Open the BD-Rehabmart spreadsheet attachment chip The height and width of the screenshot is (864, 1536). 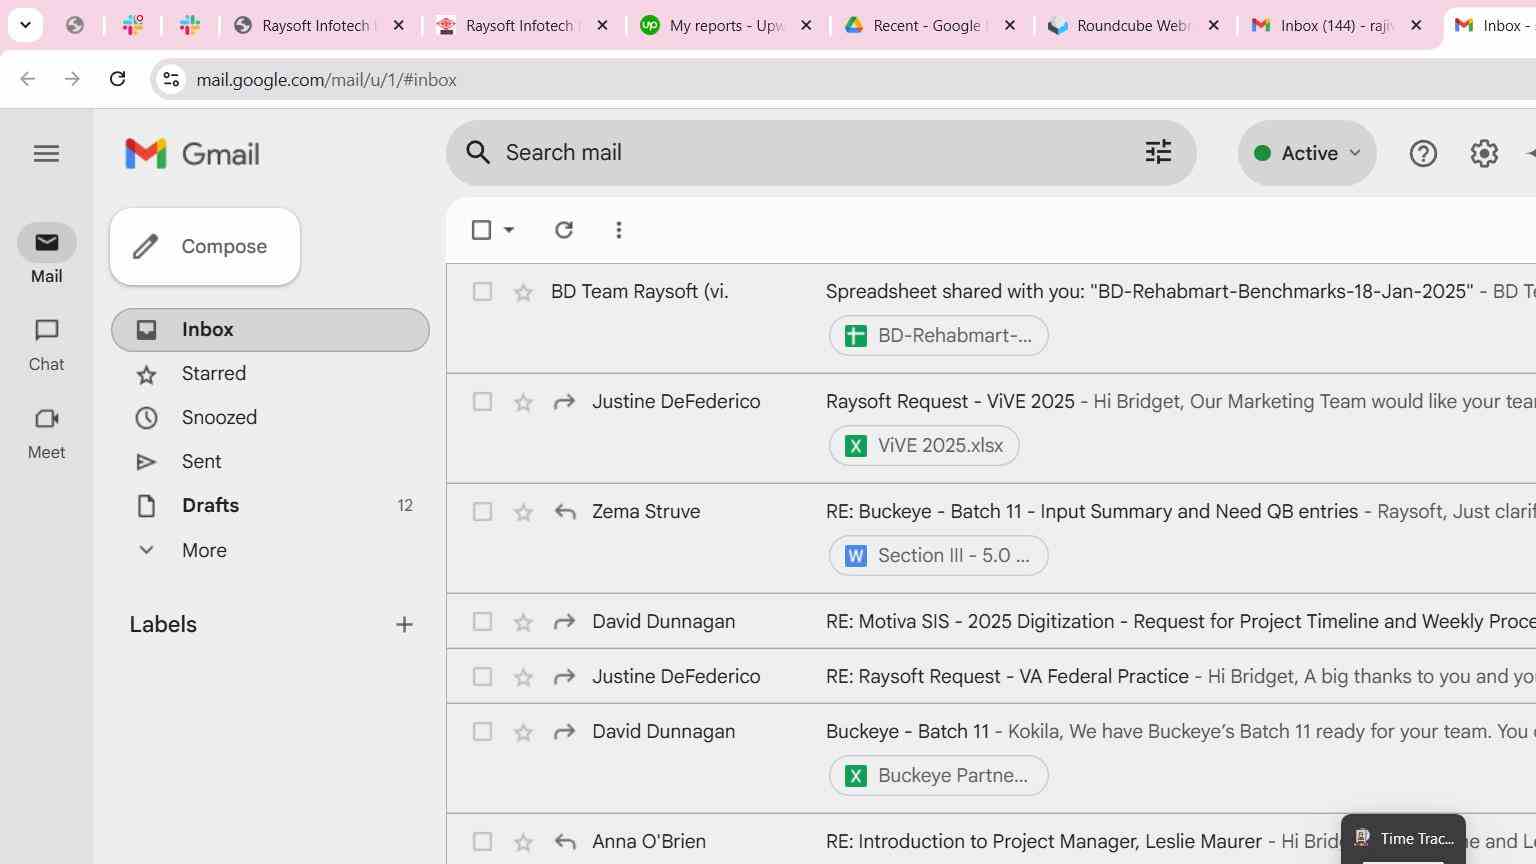click(x=938, y=335)
